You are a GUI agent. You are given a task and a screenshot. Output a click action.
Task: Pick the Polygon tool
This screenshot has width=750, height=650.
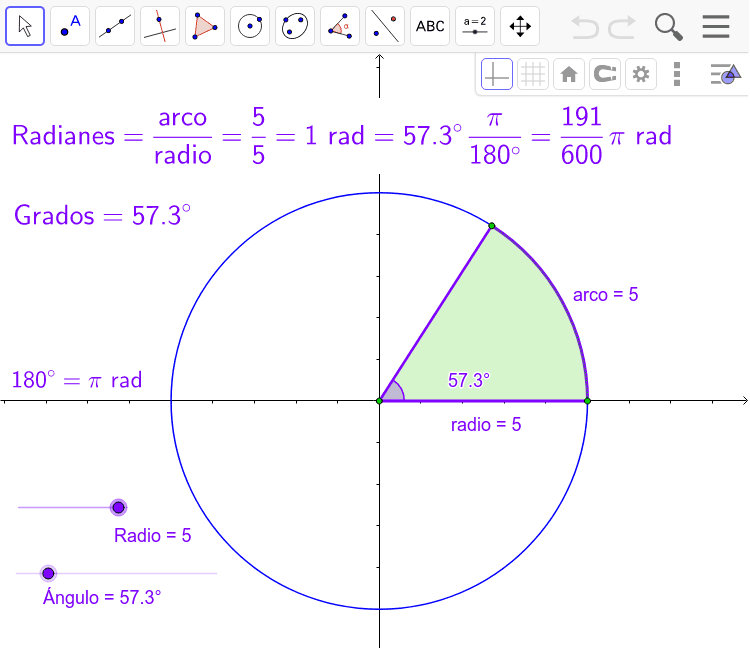205,26
